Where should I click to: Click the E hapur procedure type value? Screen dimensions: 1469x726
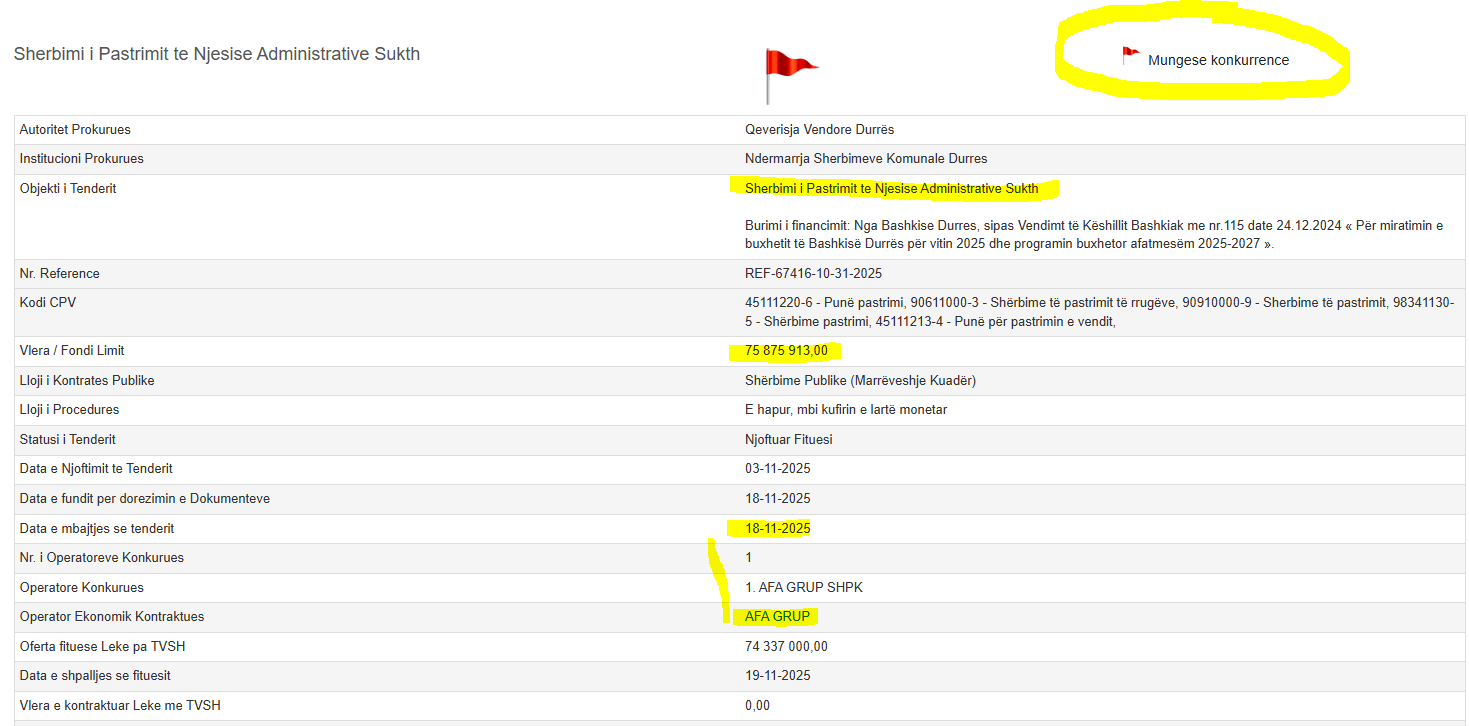coord(846,409)
